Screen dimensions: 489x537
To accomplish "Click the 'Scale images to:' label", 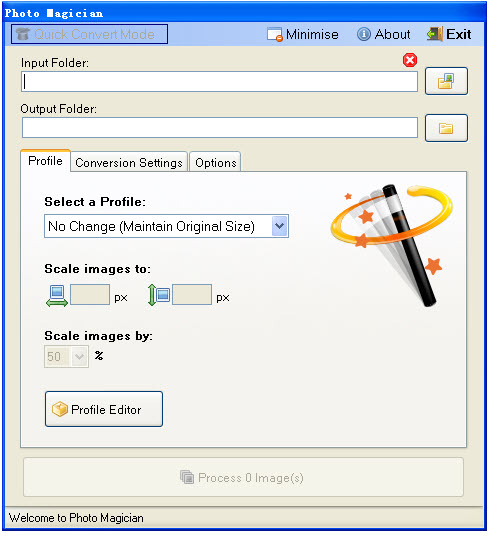I will [98, 269].
